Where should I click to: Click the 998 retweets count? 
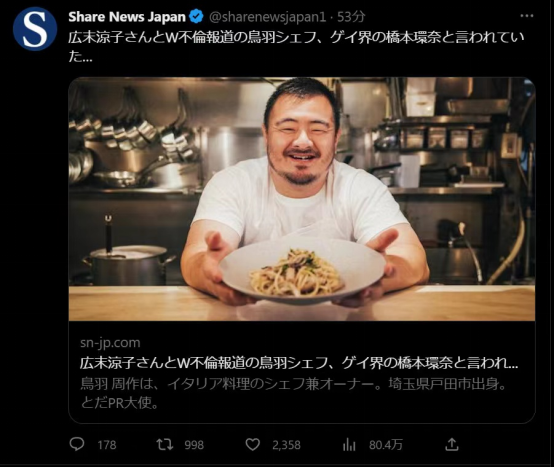(x=194, y=445)
